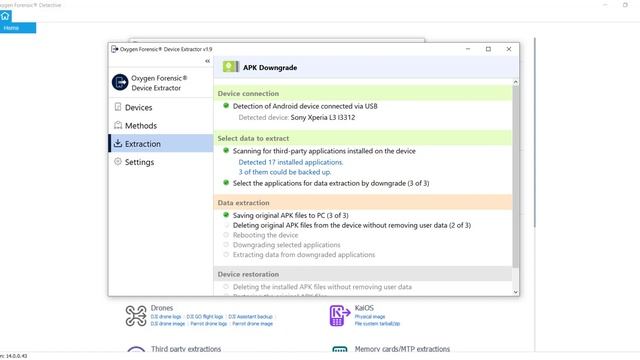Click the Device connection section header
Image resolution: width=640 pixels, height=360 pixels.
point(362,93)
